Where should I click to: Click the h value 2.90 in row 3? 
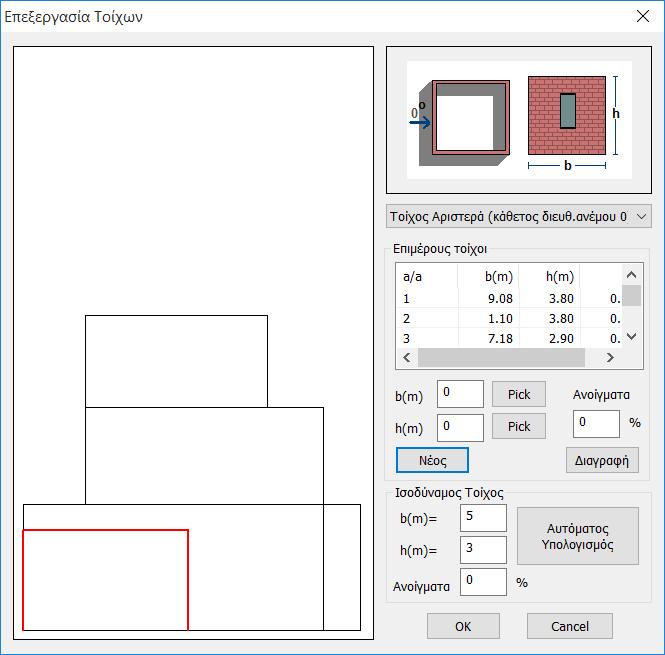[561, 339]
